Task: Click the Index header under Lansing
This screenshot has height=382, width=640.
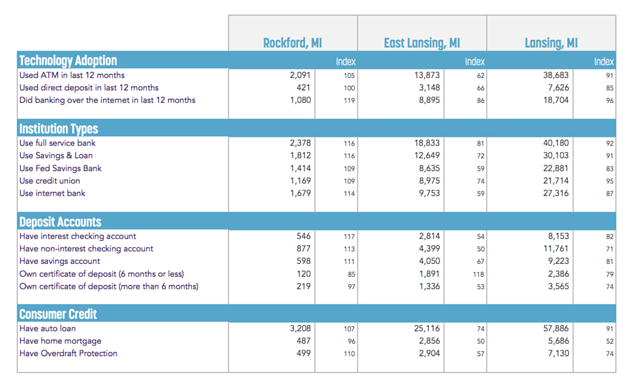Action: point(604,62)
